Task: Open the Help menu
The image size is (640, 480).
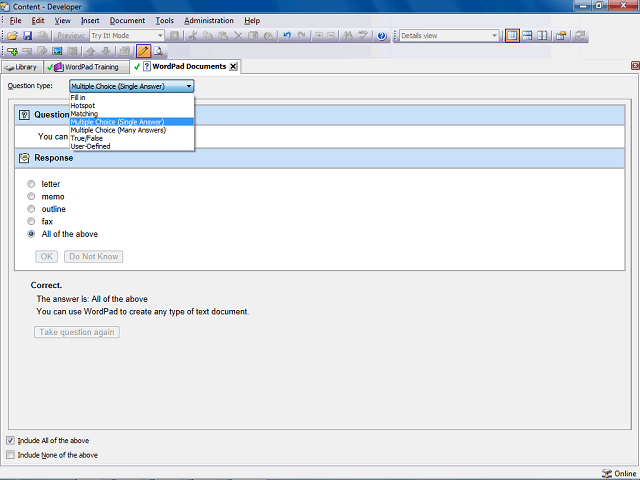Action: (x=252, y=20)
